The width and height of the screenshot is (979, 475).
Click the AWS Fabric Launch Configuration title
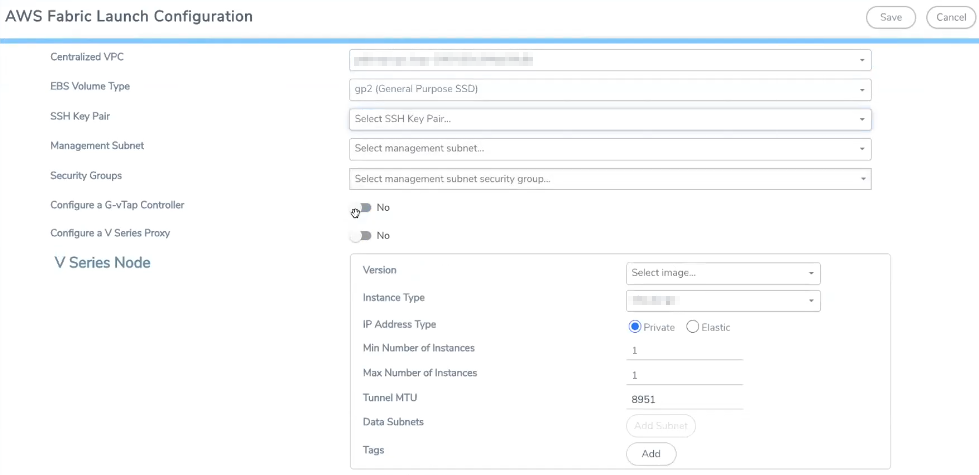[x=129, y=17]
